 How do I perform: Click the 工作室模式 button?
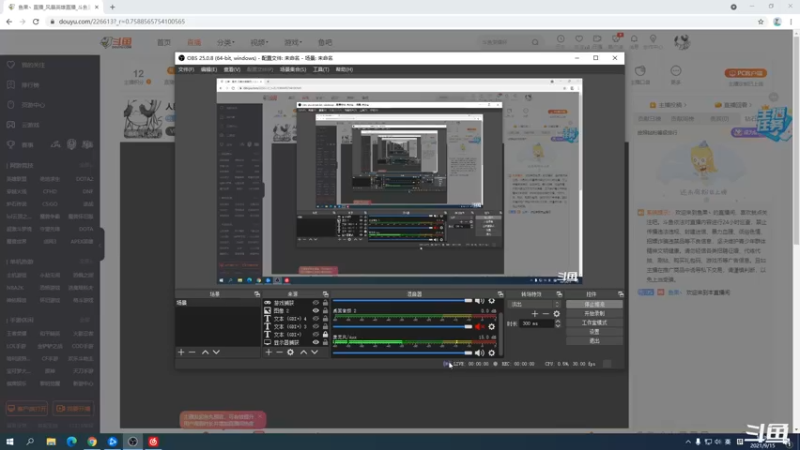[594, 322]
